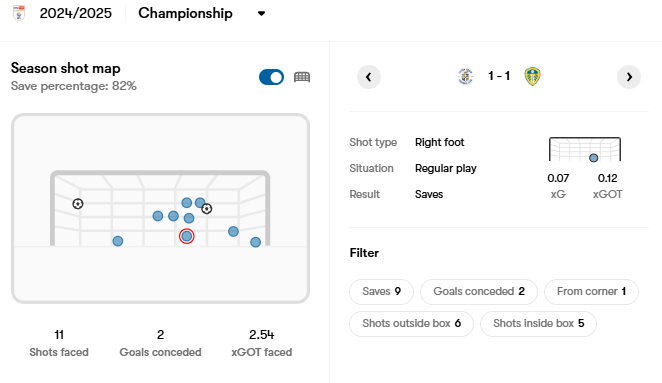
Task: Filter by Saves 9
Action: click(x=381, y=291)
